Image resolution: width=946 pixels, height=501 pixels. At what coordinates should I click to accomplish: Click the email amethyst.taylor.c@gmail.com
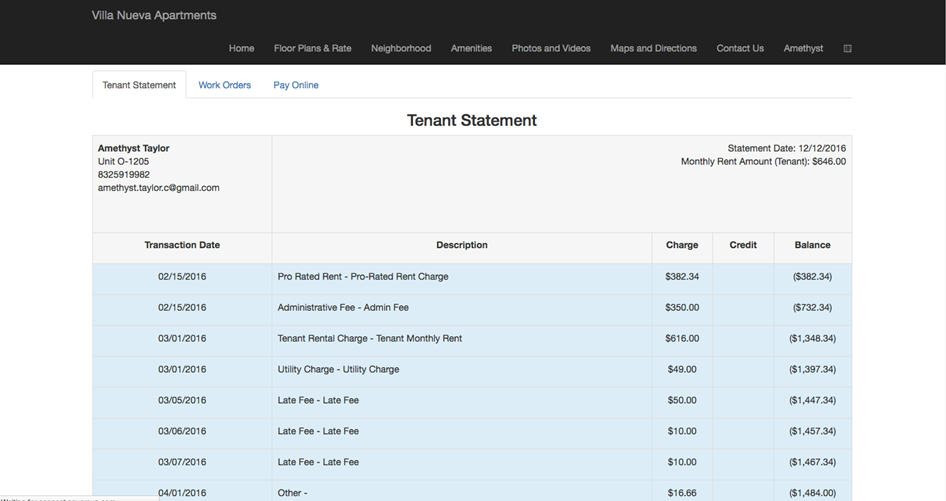pos(159,188)
